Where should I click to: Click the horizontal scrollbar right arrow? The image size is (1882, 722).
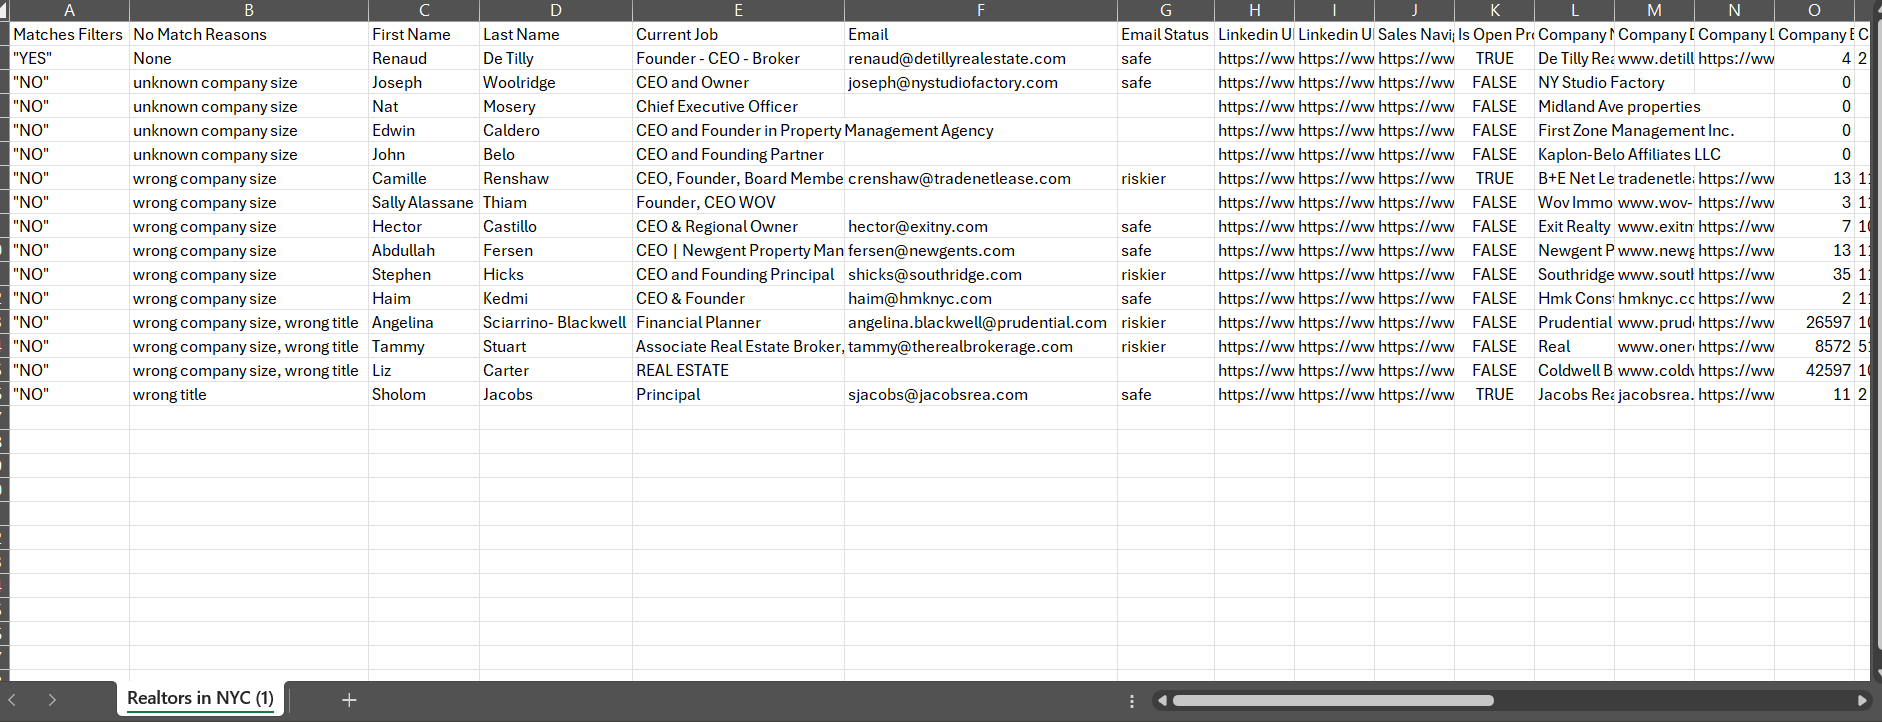(x=1862, y=701)
